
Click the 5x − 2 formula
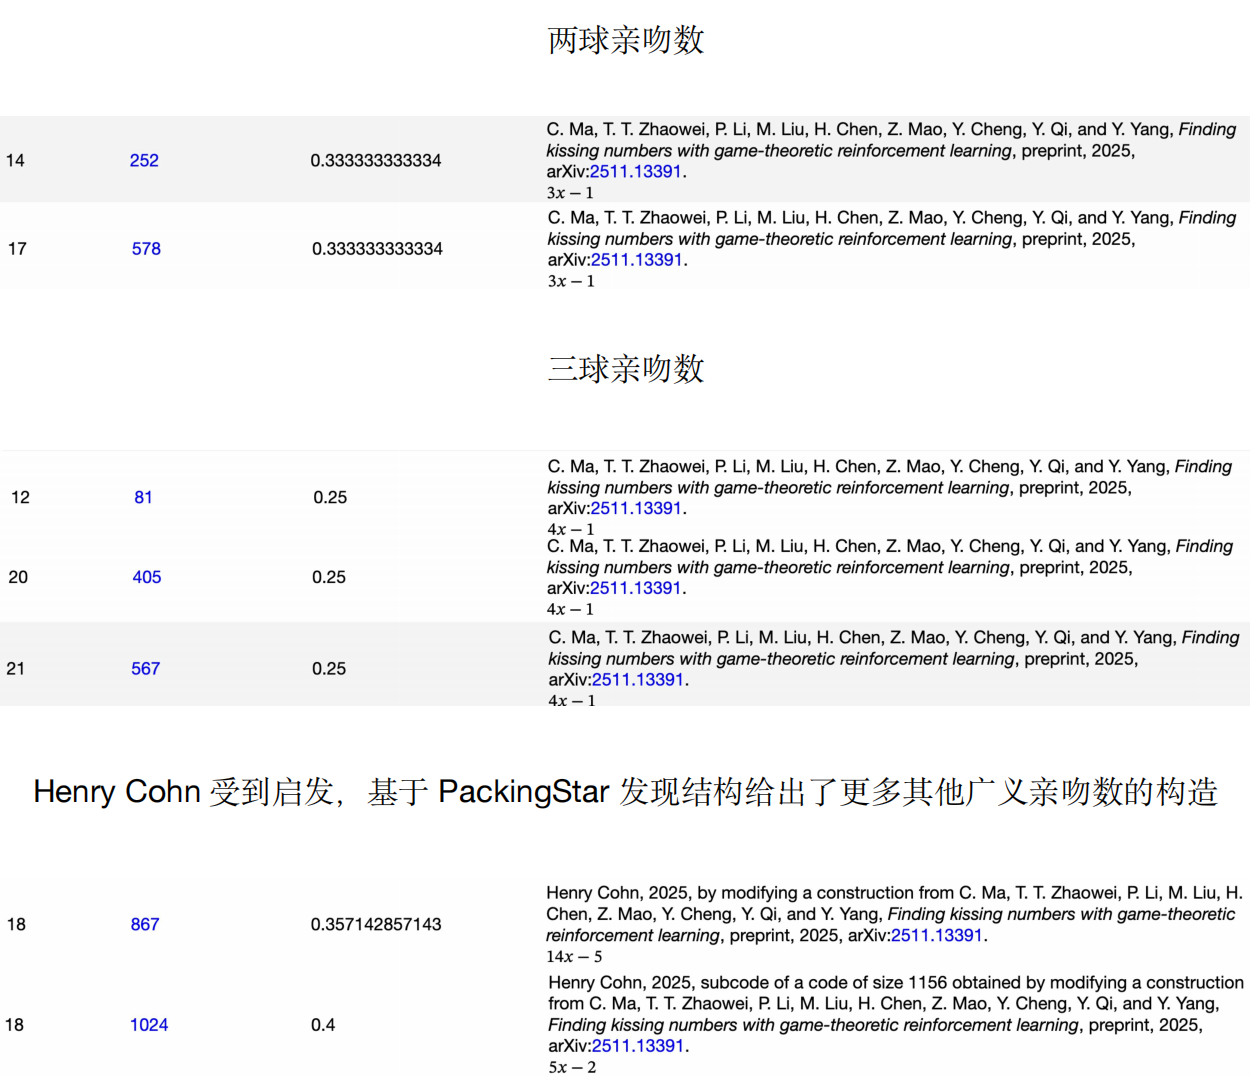click(x=572, y=1068)
